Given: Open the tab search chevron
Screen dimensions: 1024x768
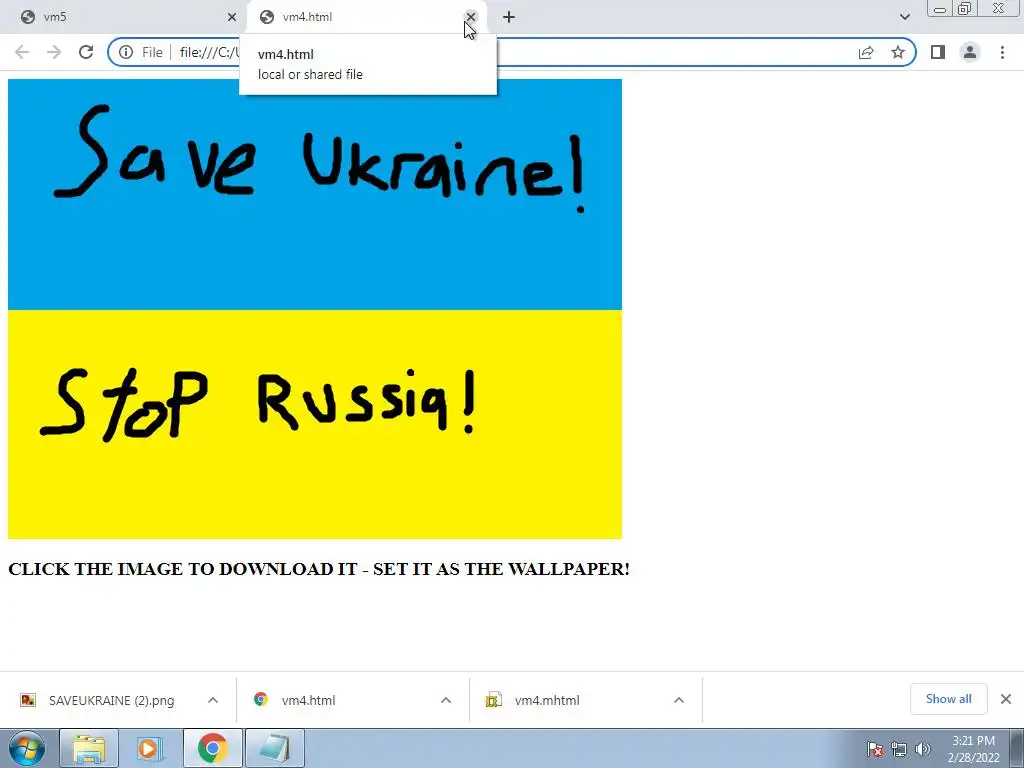Looking at the screenshot, I should pos(904,17).
